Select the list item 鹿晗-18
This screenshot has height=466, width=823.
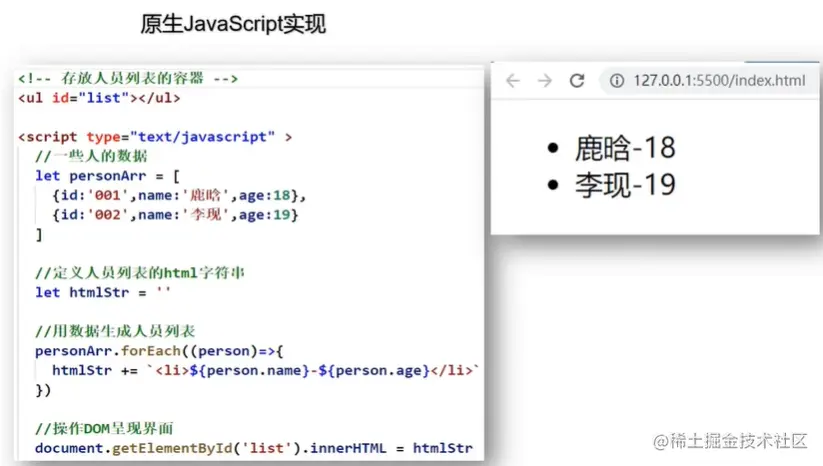[625, 147]
